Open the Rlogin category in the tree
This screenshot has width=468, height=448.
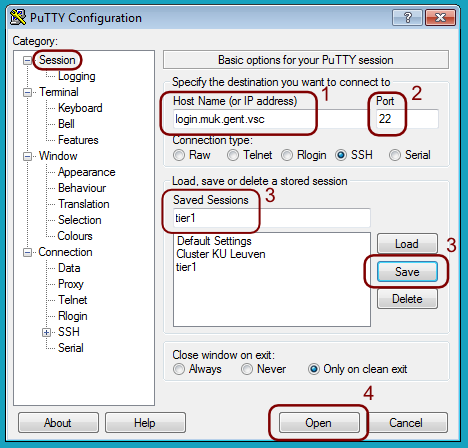[73, 316]
